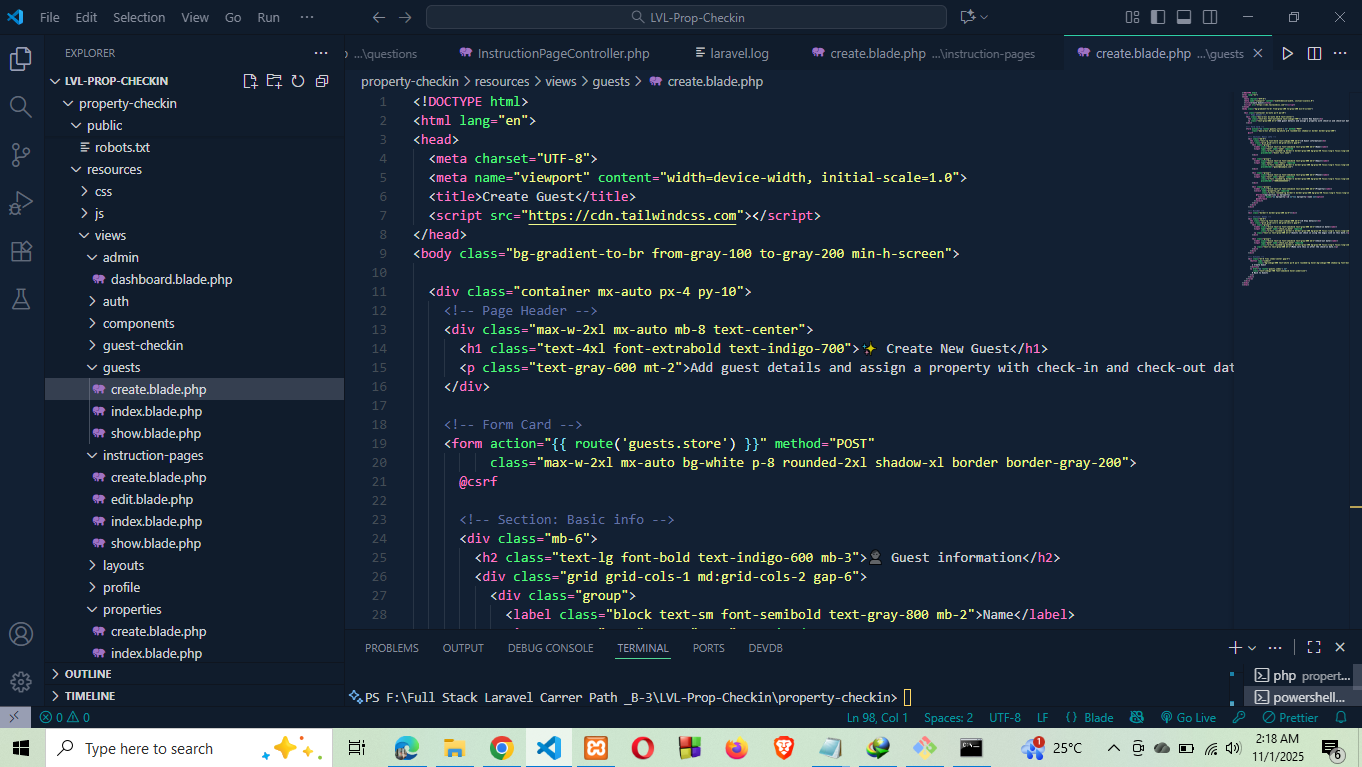Toggle the bottom panel layout button

(1184, 17)
